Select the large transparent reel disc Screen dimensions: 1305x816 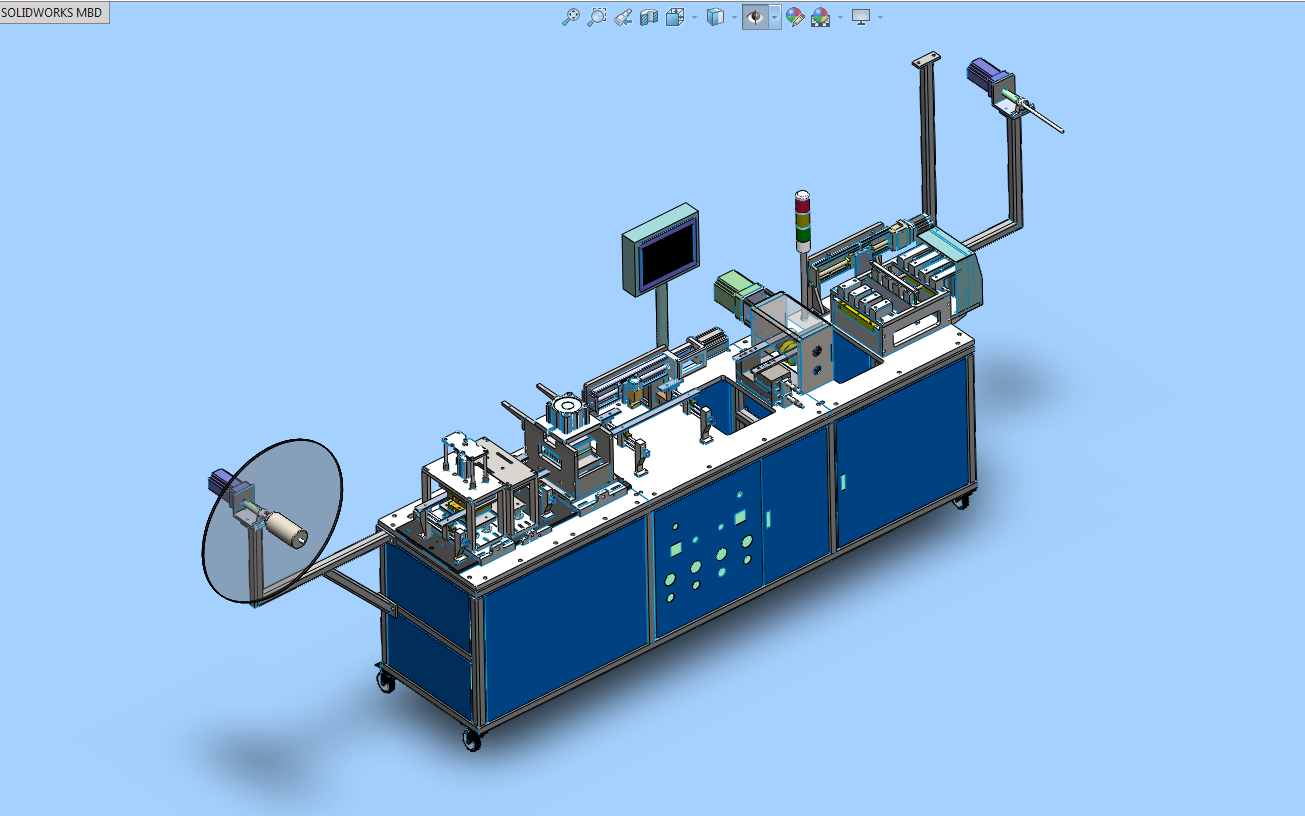coord(272,520)
